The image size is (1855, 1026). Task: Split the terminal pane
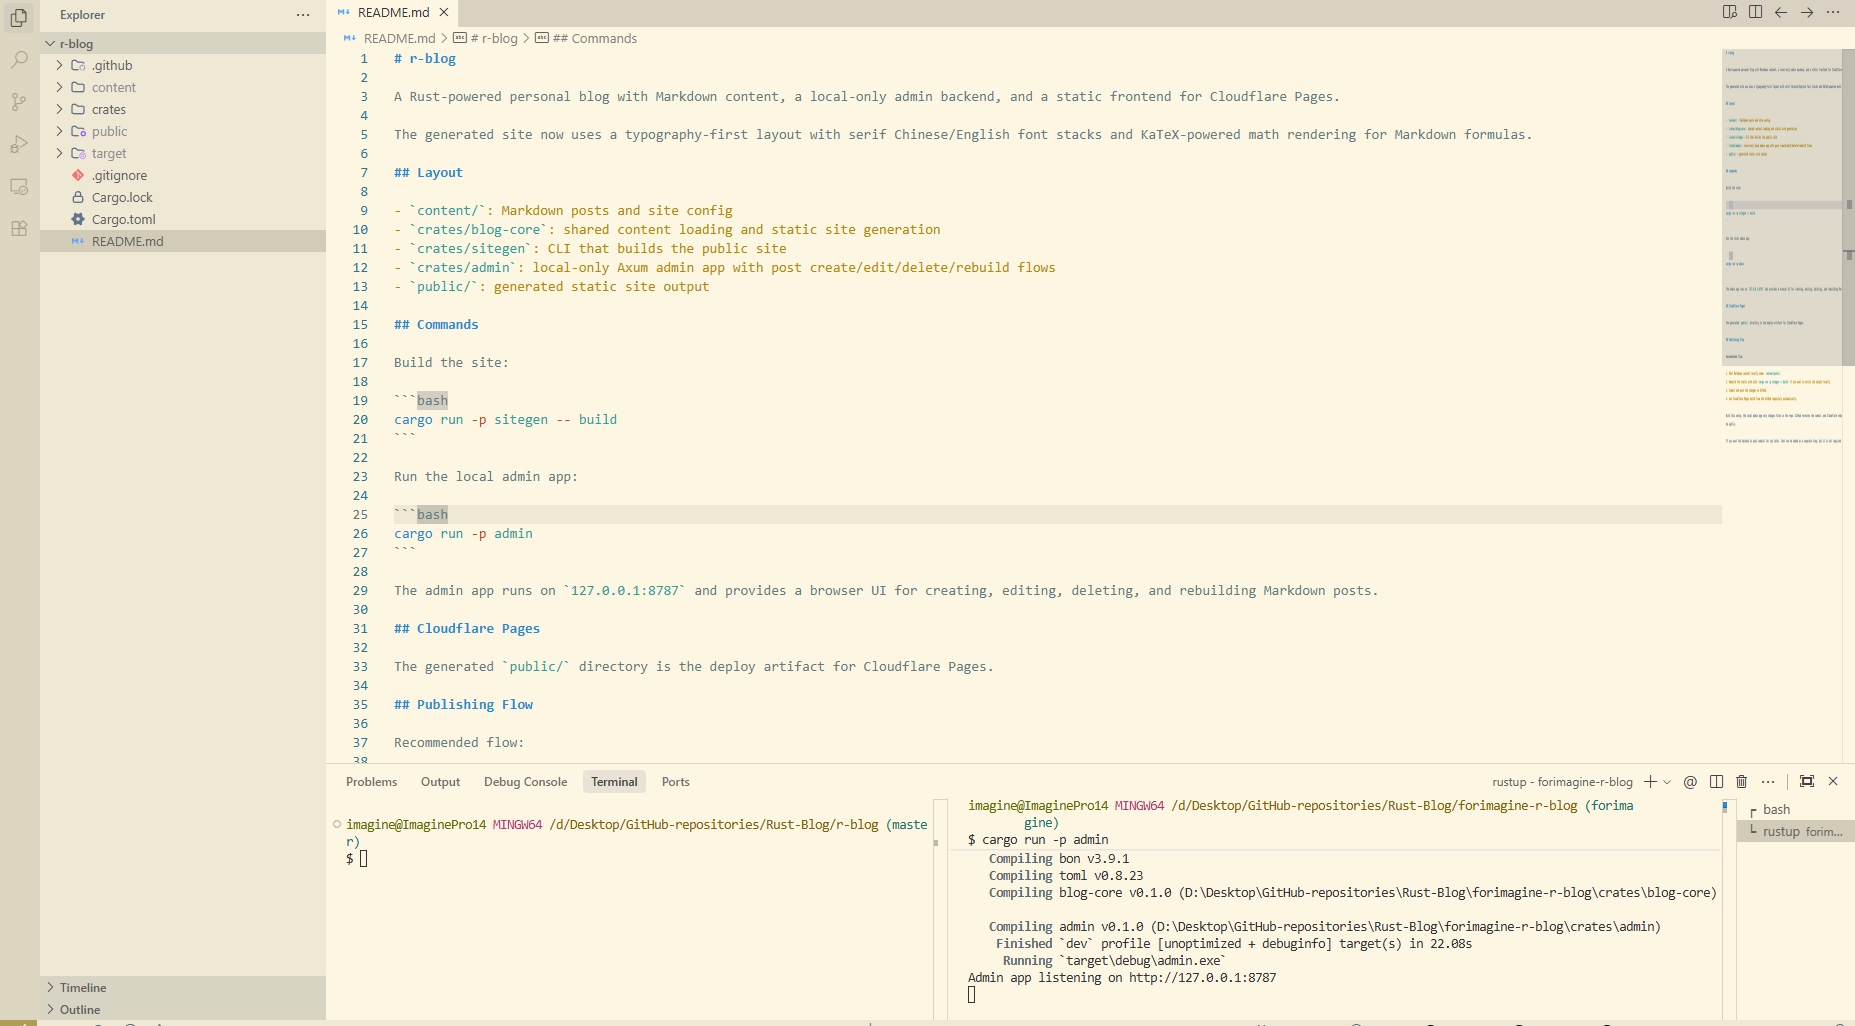[1716, 782]
